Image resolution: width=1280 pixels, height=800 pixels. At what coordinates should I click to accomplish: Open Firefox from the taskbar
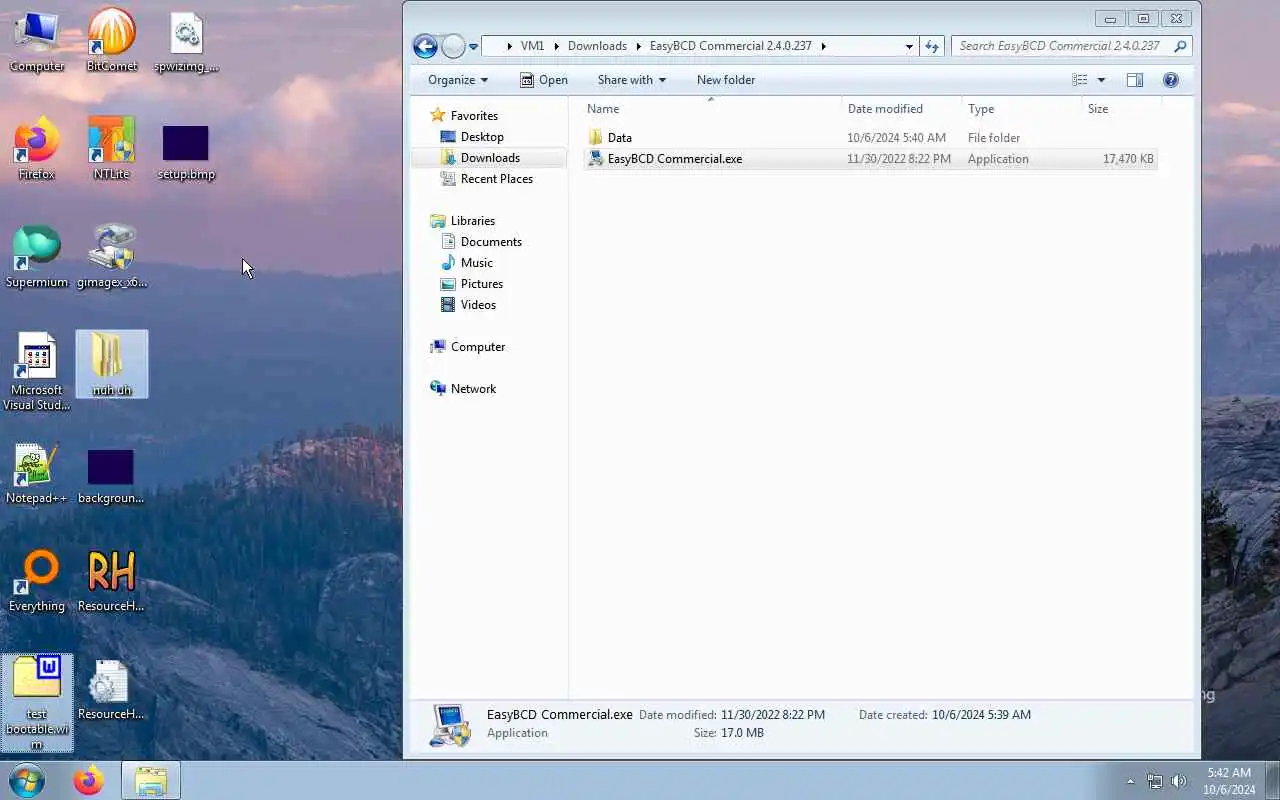[88, 780]
